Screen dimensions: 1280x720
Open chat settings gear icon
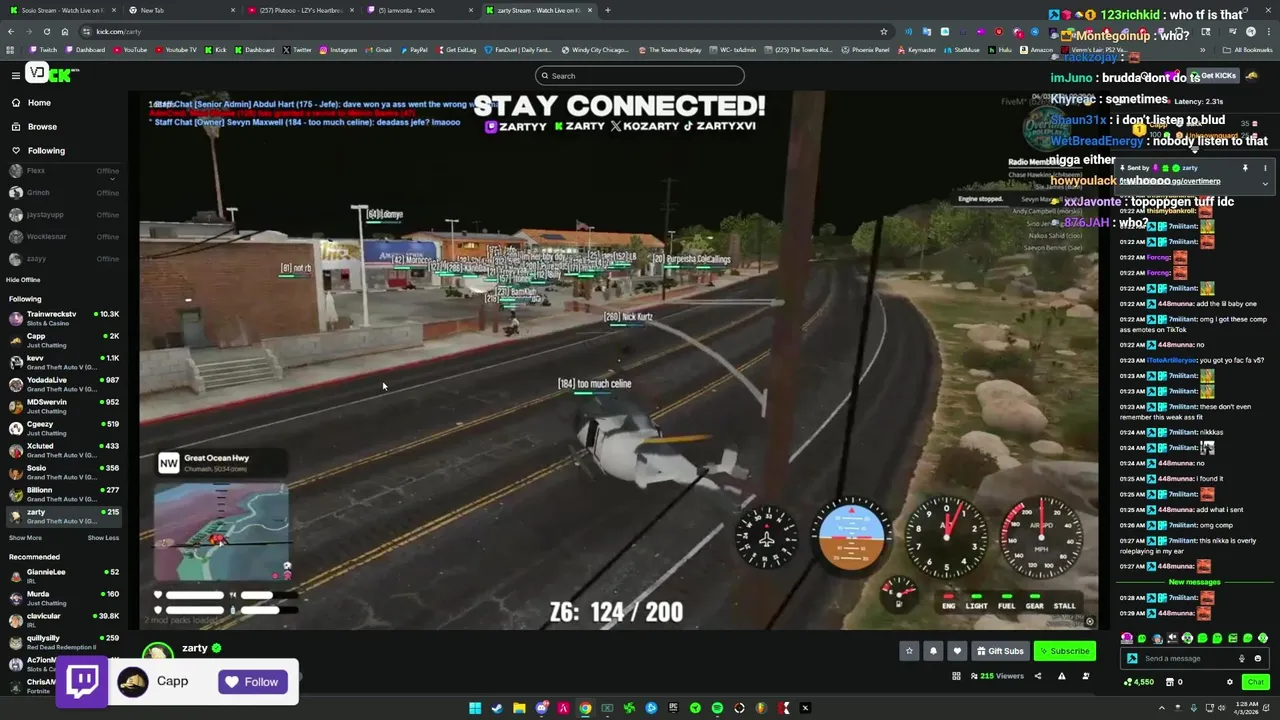[1230, 682]
